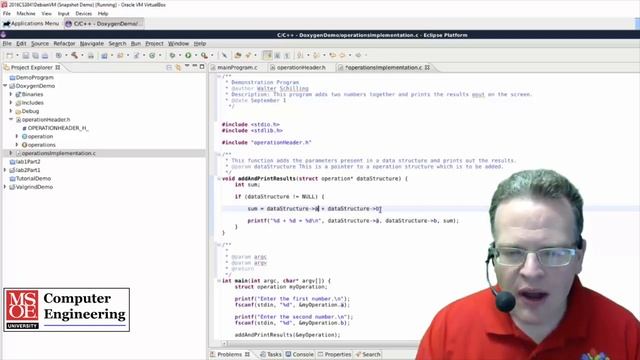Open the Problems tab at bottom
Screen dimensions: 640x360
[230, 354]
